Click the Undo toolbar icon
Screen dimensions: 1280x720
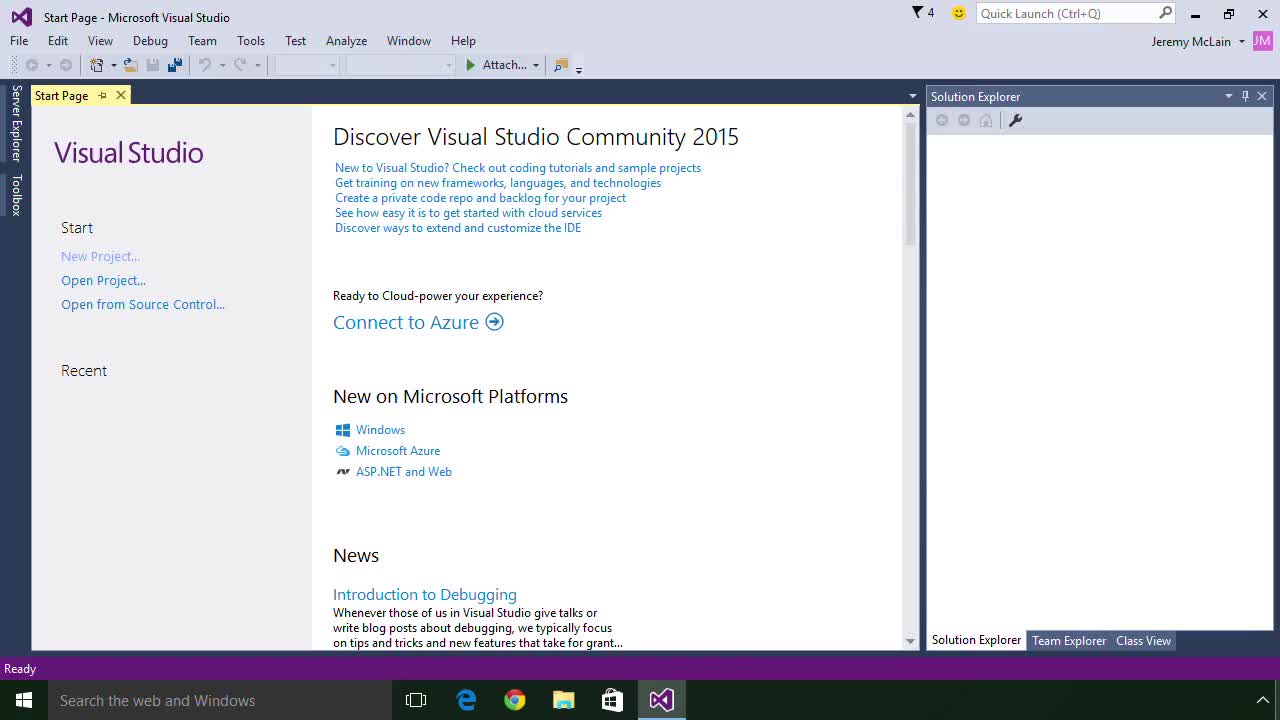[x=204, y=65]
